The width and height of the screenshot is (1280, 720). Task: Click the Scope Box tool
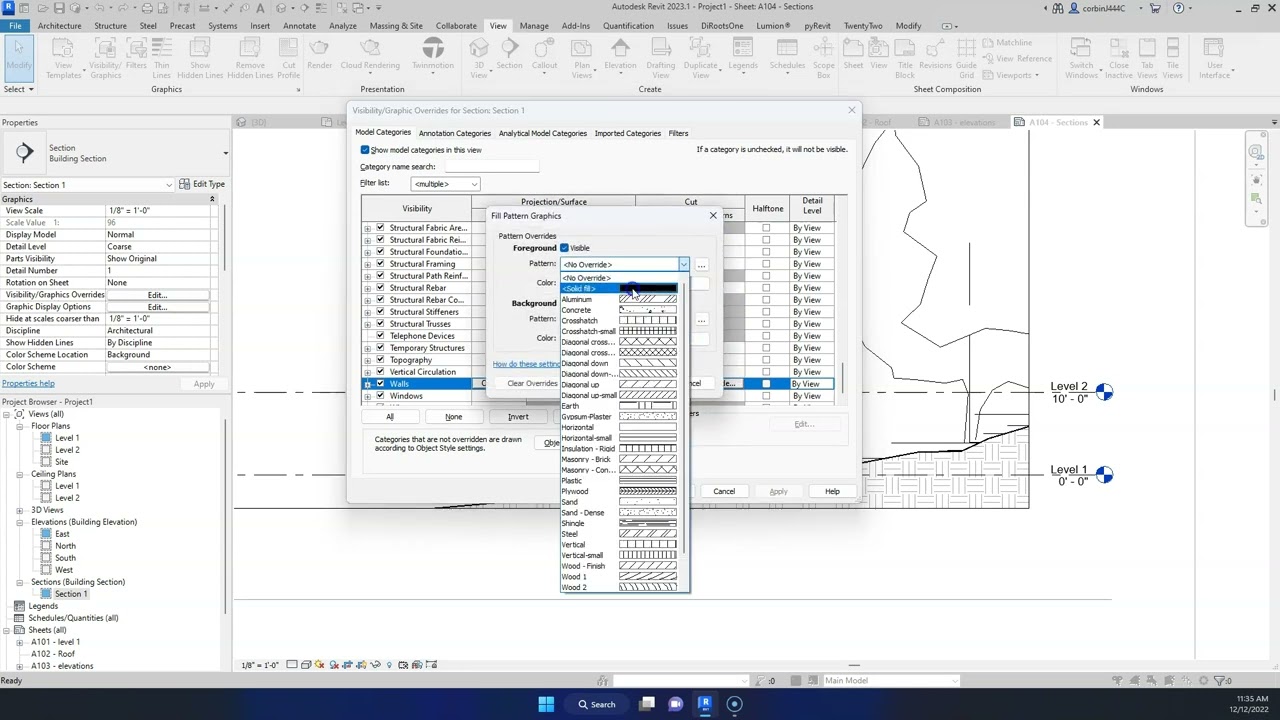click(823, 57)
